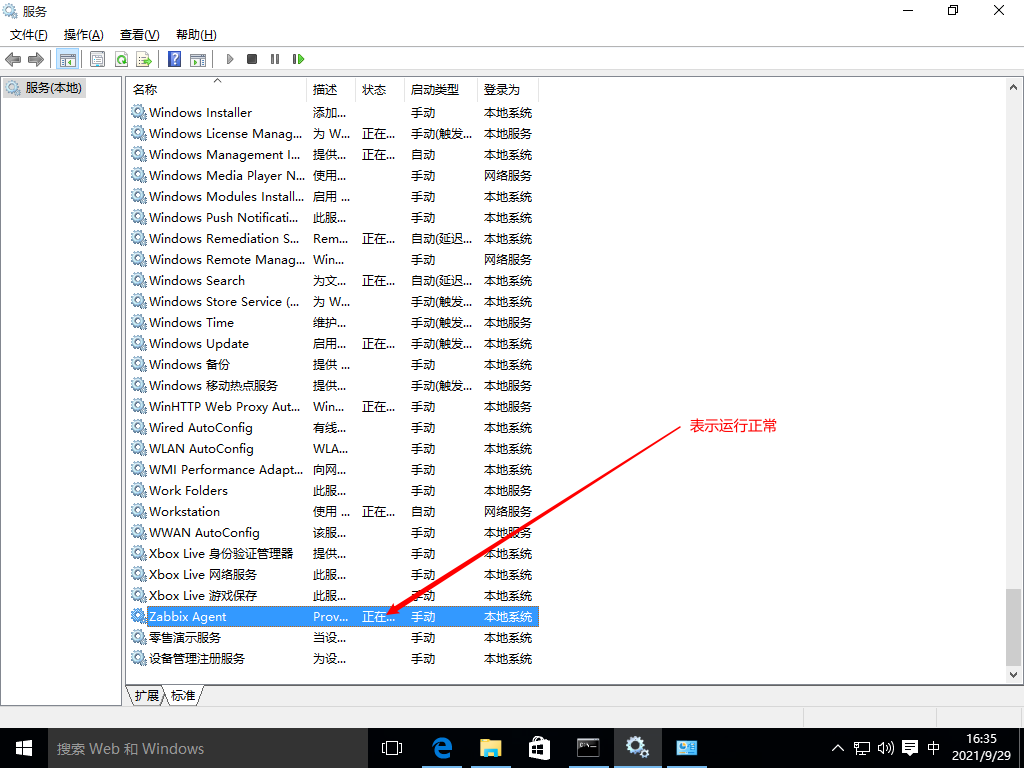This screenshot has width=1024, height=768.
Task: Open the Properties toolbar icon
Action: pyautogui.click(x=97, y=59)
